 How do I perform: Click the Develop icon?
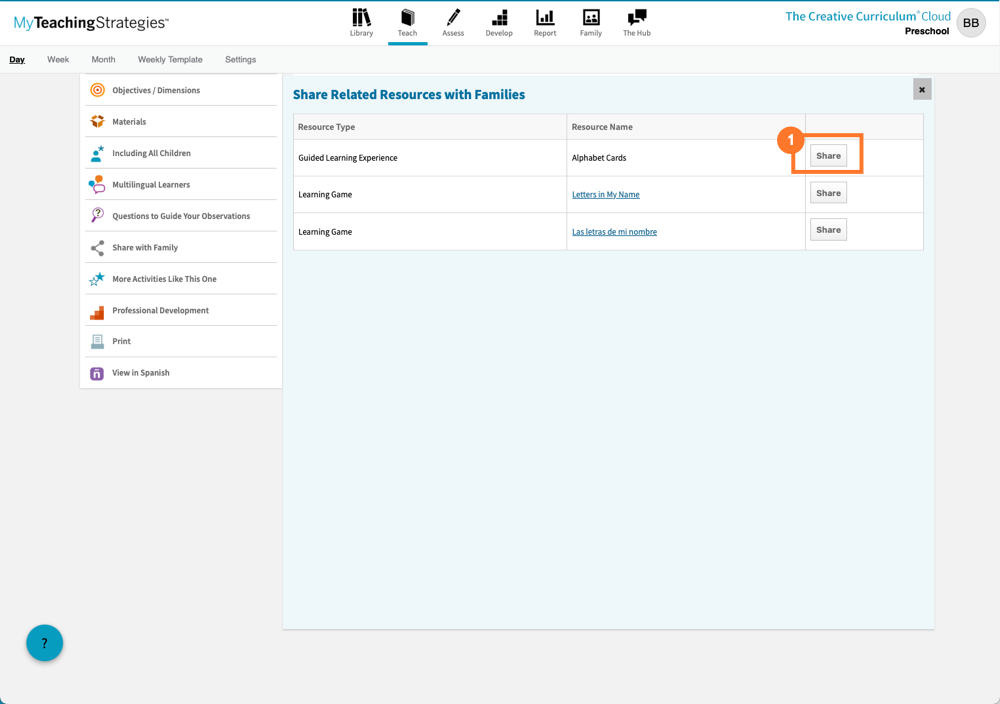tap(499, 22)
